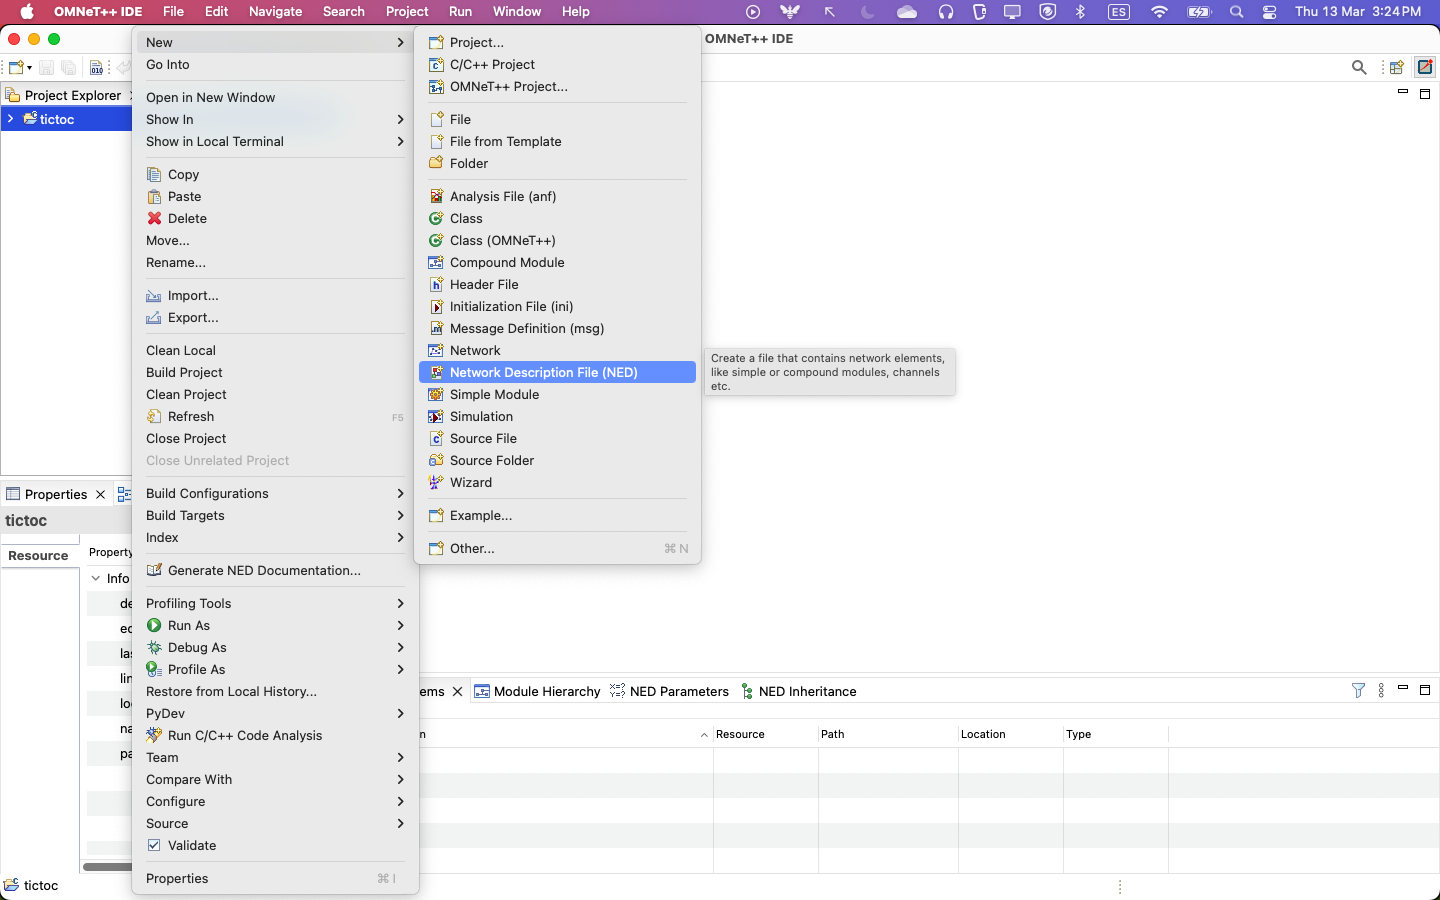Screen dimensions: 1440x900
Task: Open macOS Control Center
Action: [1270, 12]
